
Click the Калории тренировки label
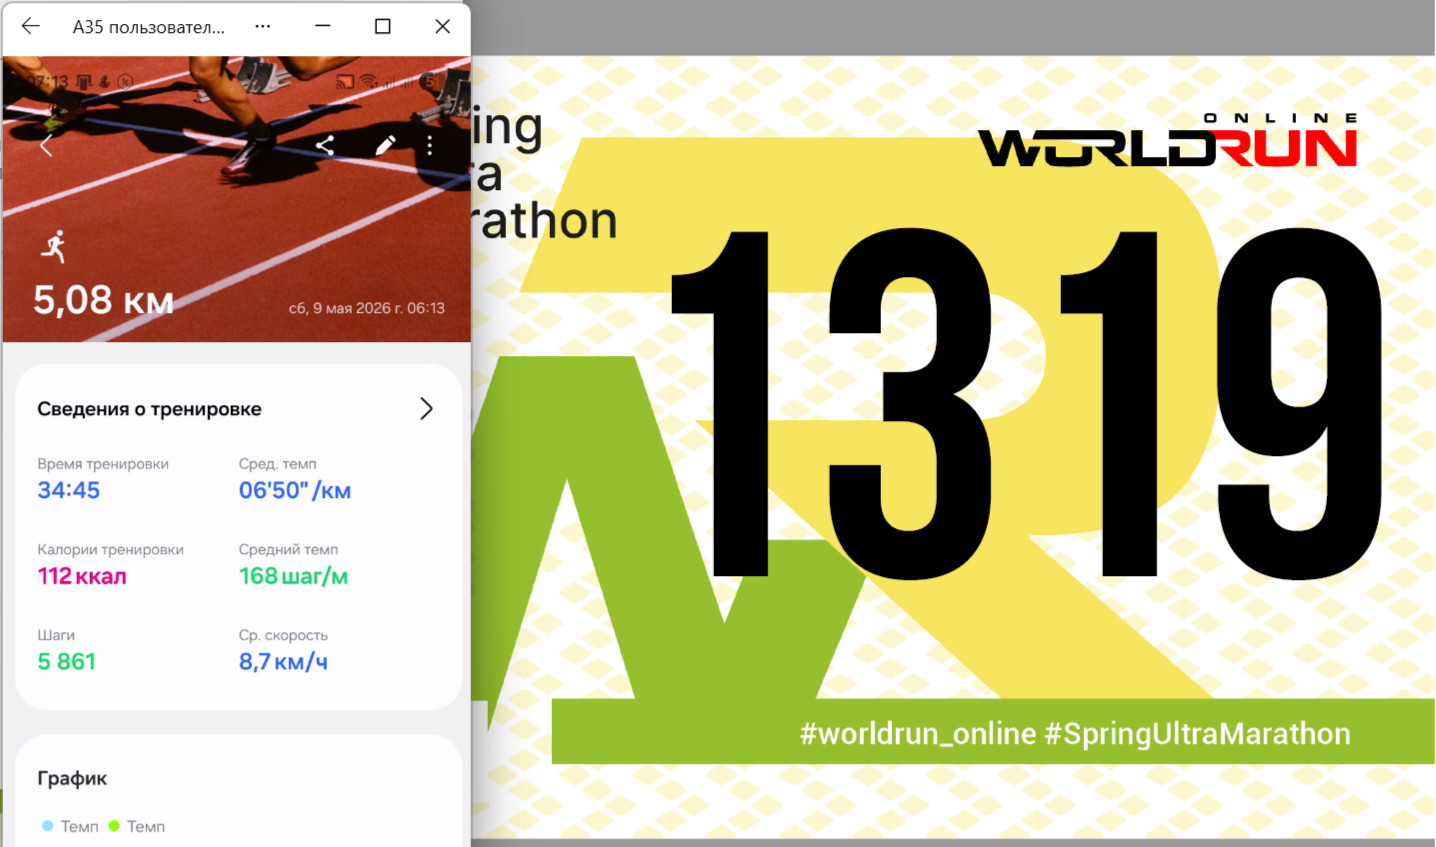tap(111, 550)
